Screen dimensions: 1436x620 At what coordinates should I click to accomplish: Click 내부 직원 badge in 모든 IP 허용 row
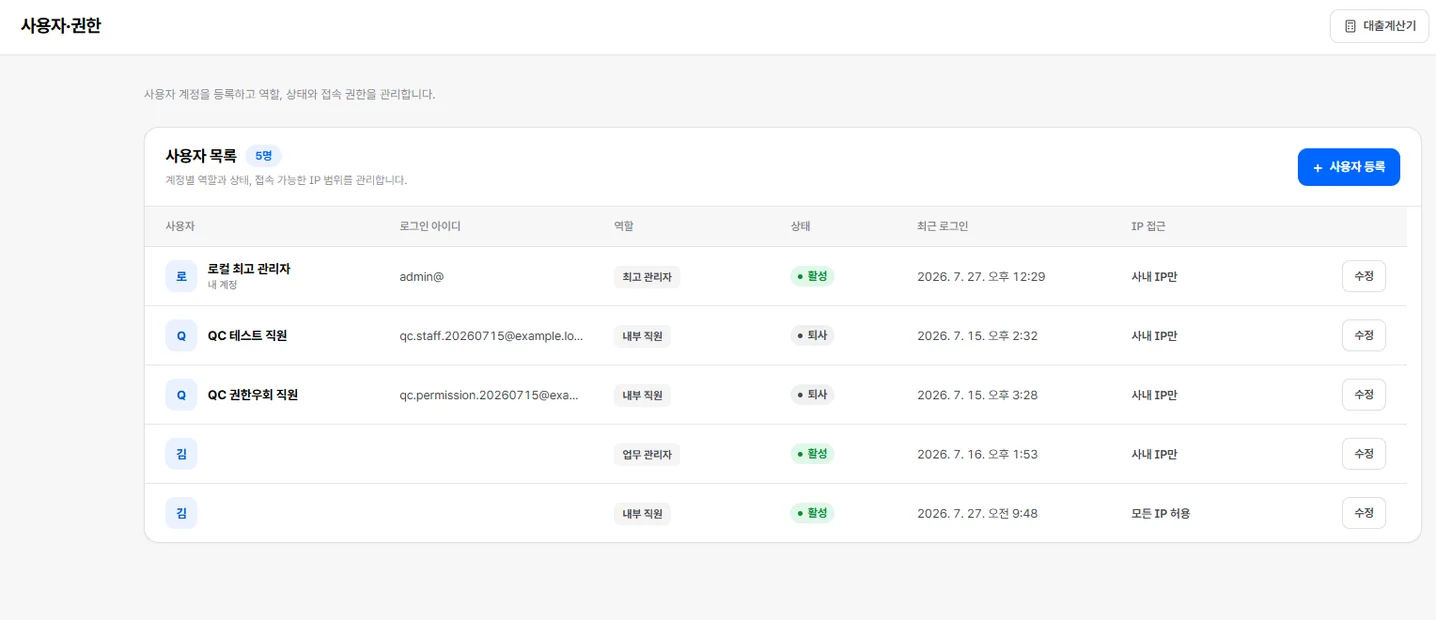[642, 513]
